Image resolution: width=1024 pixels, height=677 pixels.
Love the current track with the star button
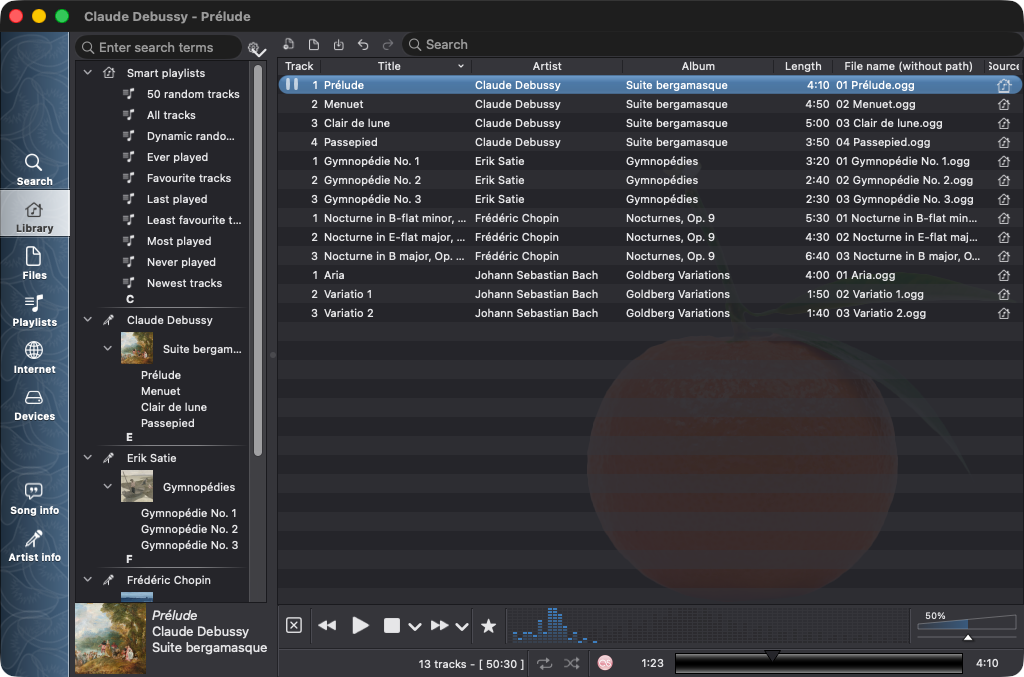click(x=488, y=626)
